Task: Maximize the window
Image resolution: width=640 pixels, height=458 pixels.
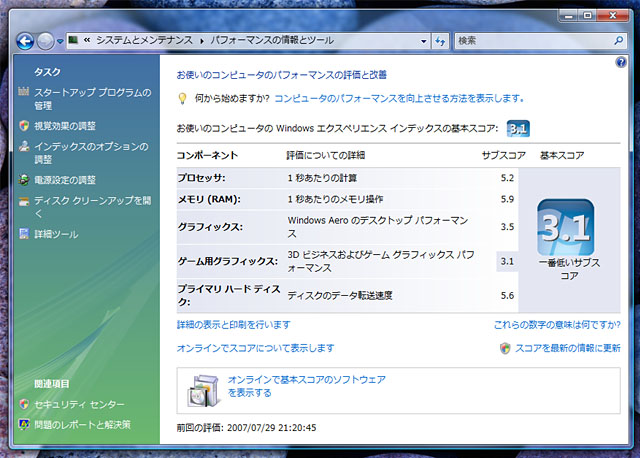Action: [587, 16]
